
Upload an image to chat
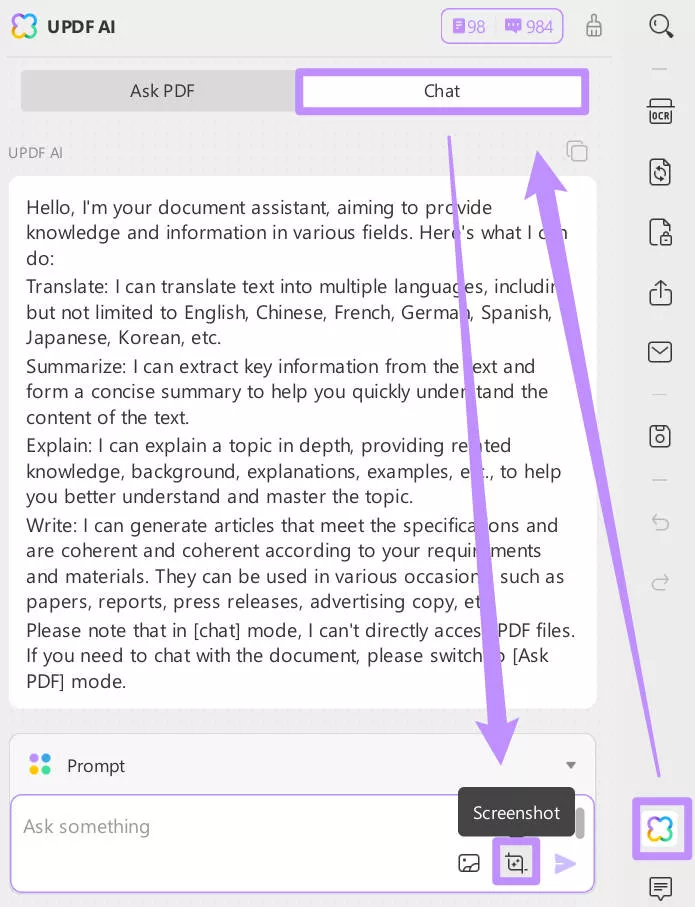click(x=469, y=863)
